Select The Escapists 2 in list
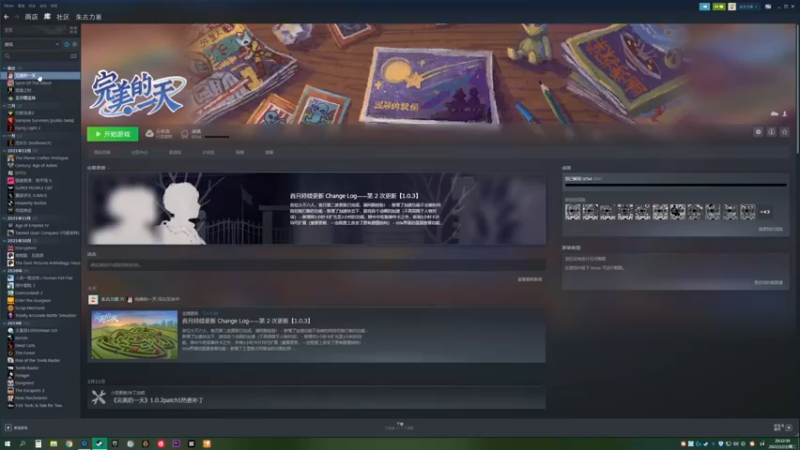Viewport: 800px width, 450px height. [x=30, y=390]
